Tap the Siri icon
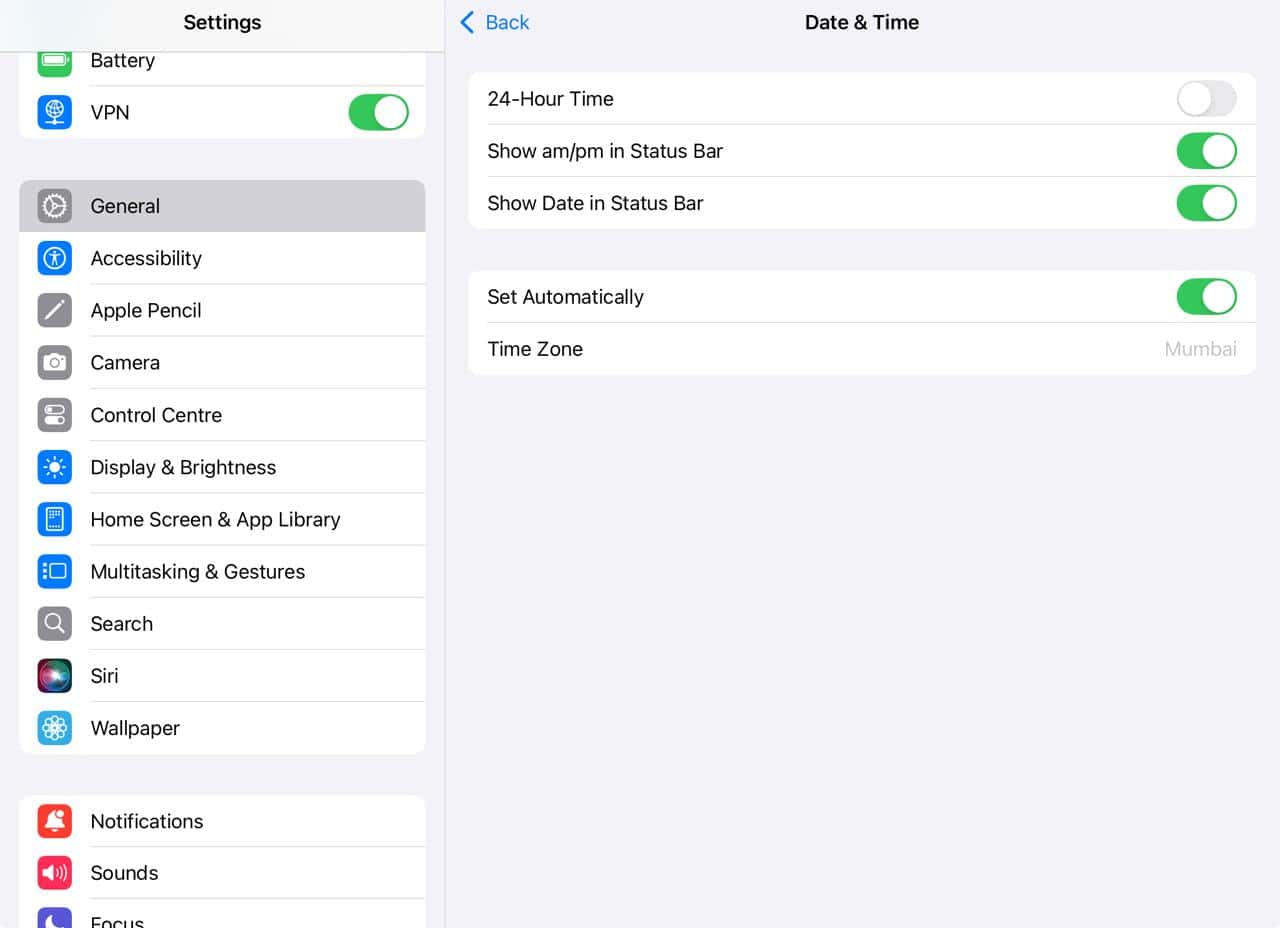The image size is (1280, 928). 55,676
